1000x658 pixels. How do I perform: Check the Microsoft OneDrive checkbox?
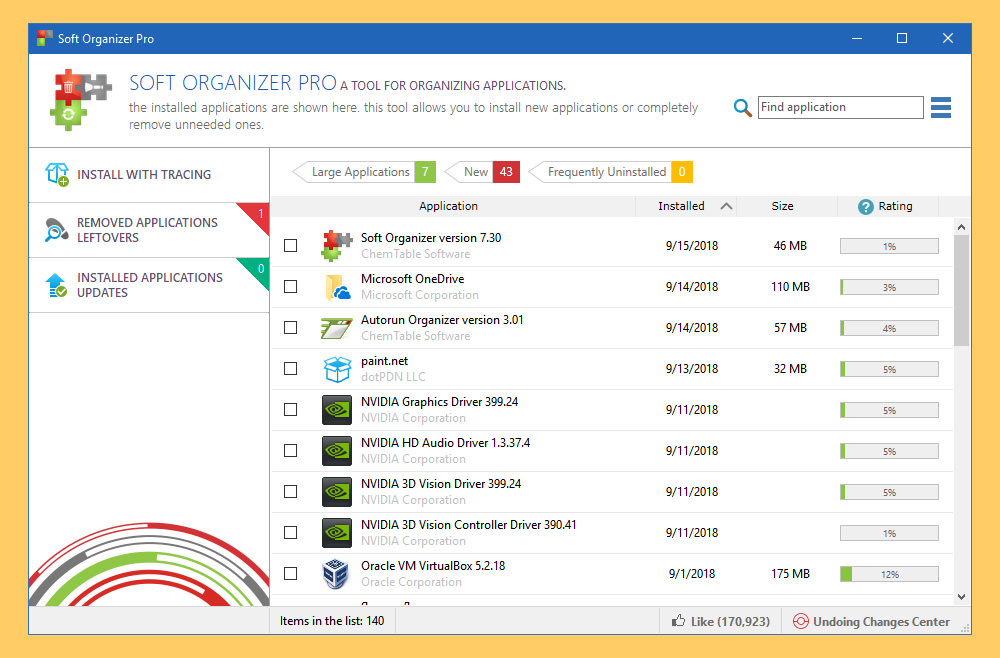[x=290, y=286]
